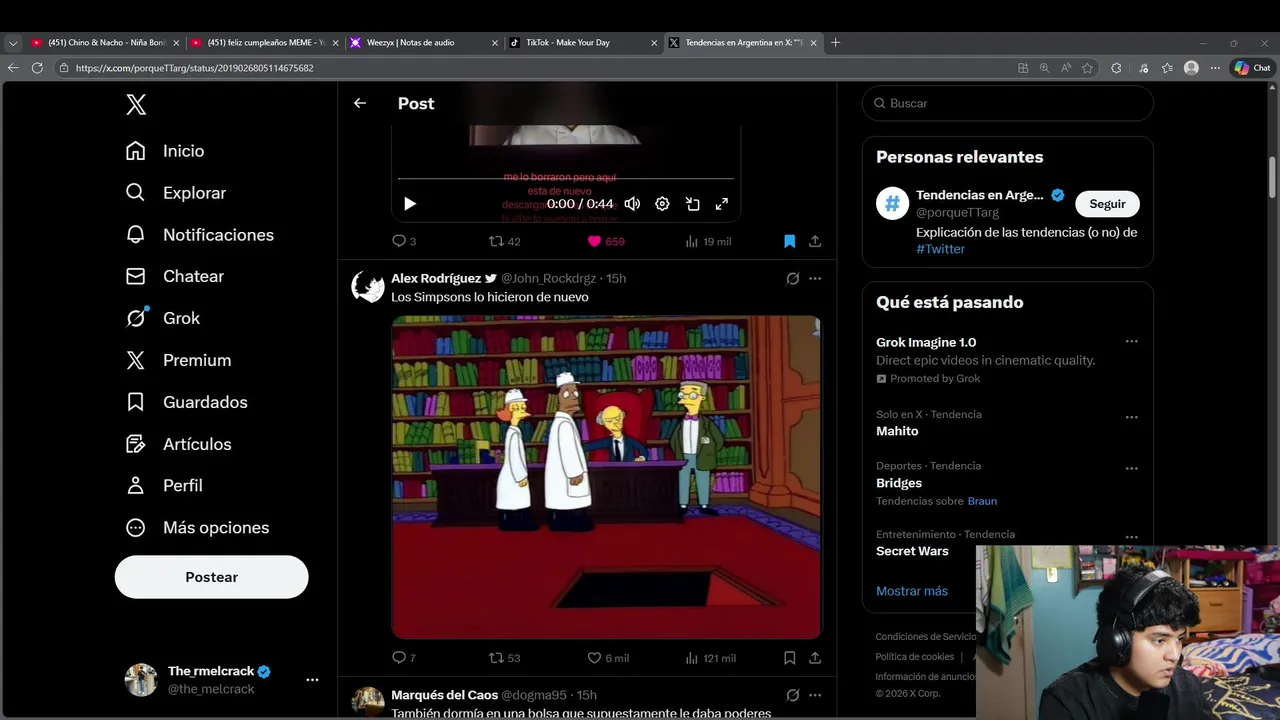Click the browser address bar URL

point(194,68)
